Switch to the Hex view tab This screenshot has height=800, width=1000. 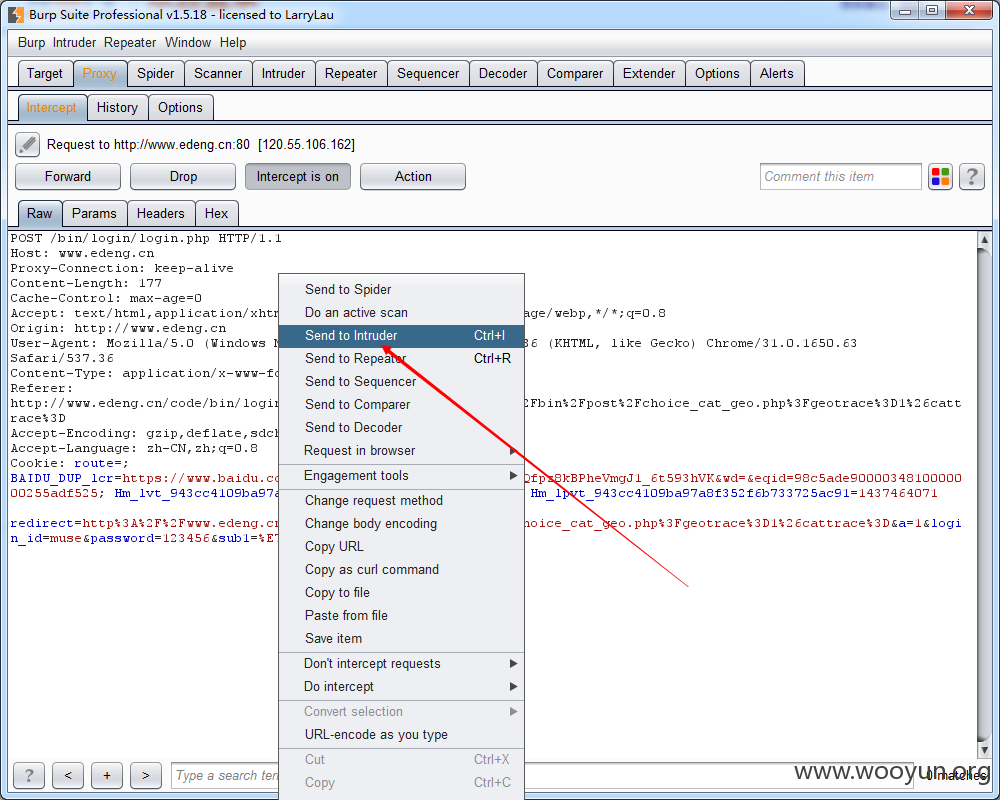pos(216,214)
